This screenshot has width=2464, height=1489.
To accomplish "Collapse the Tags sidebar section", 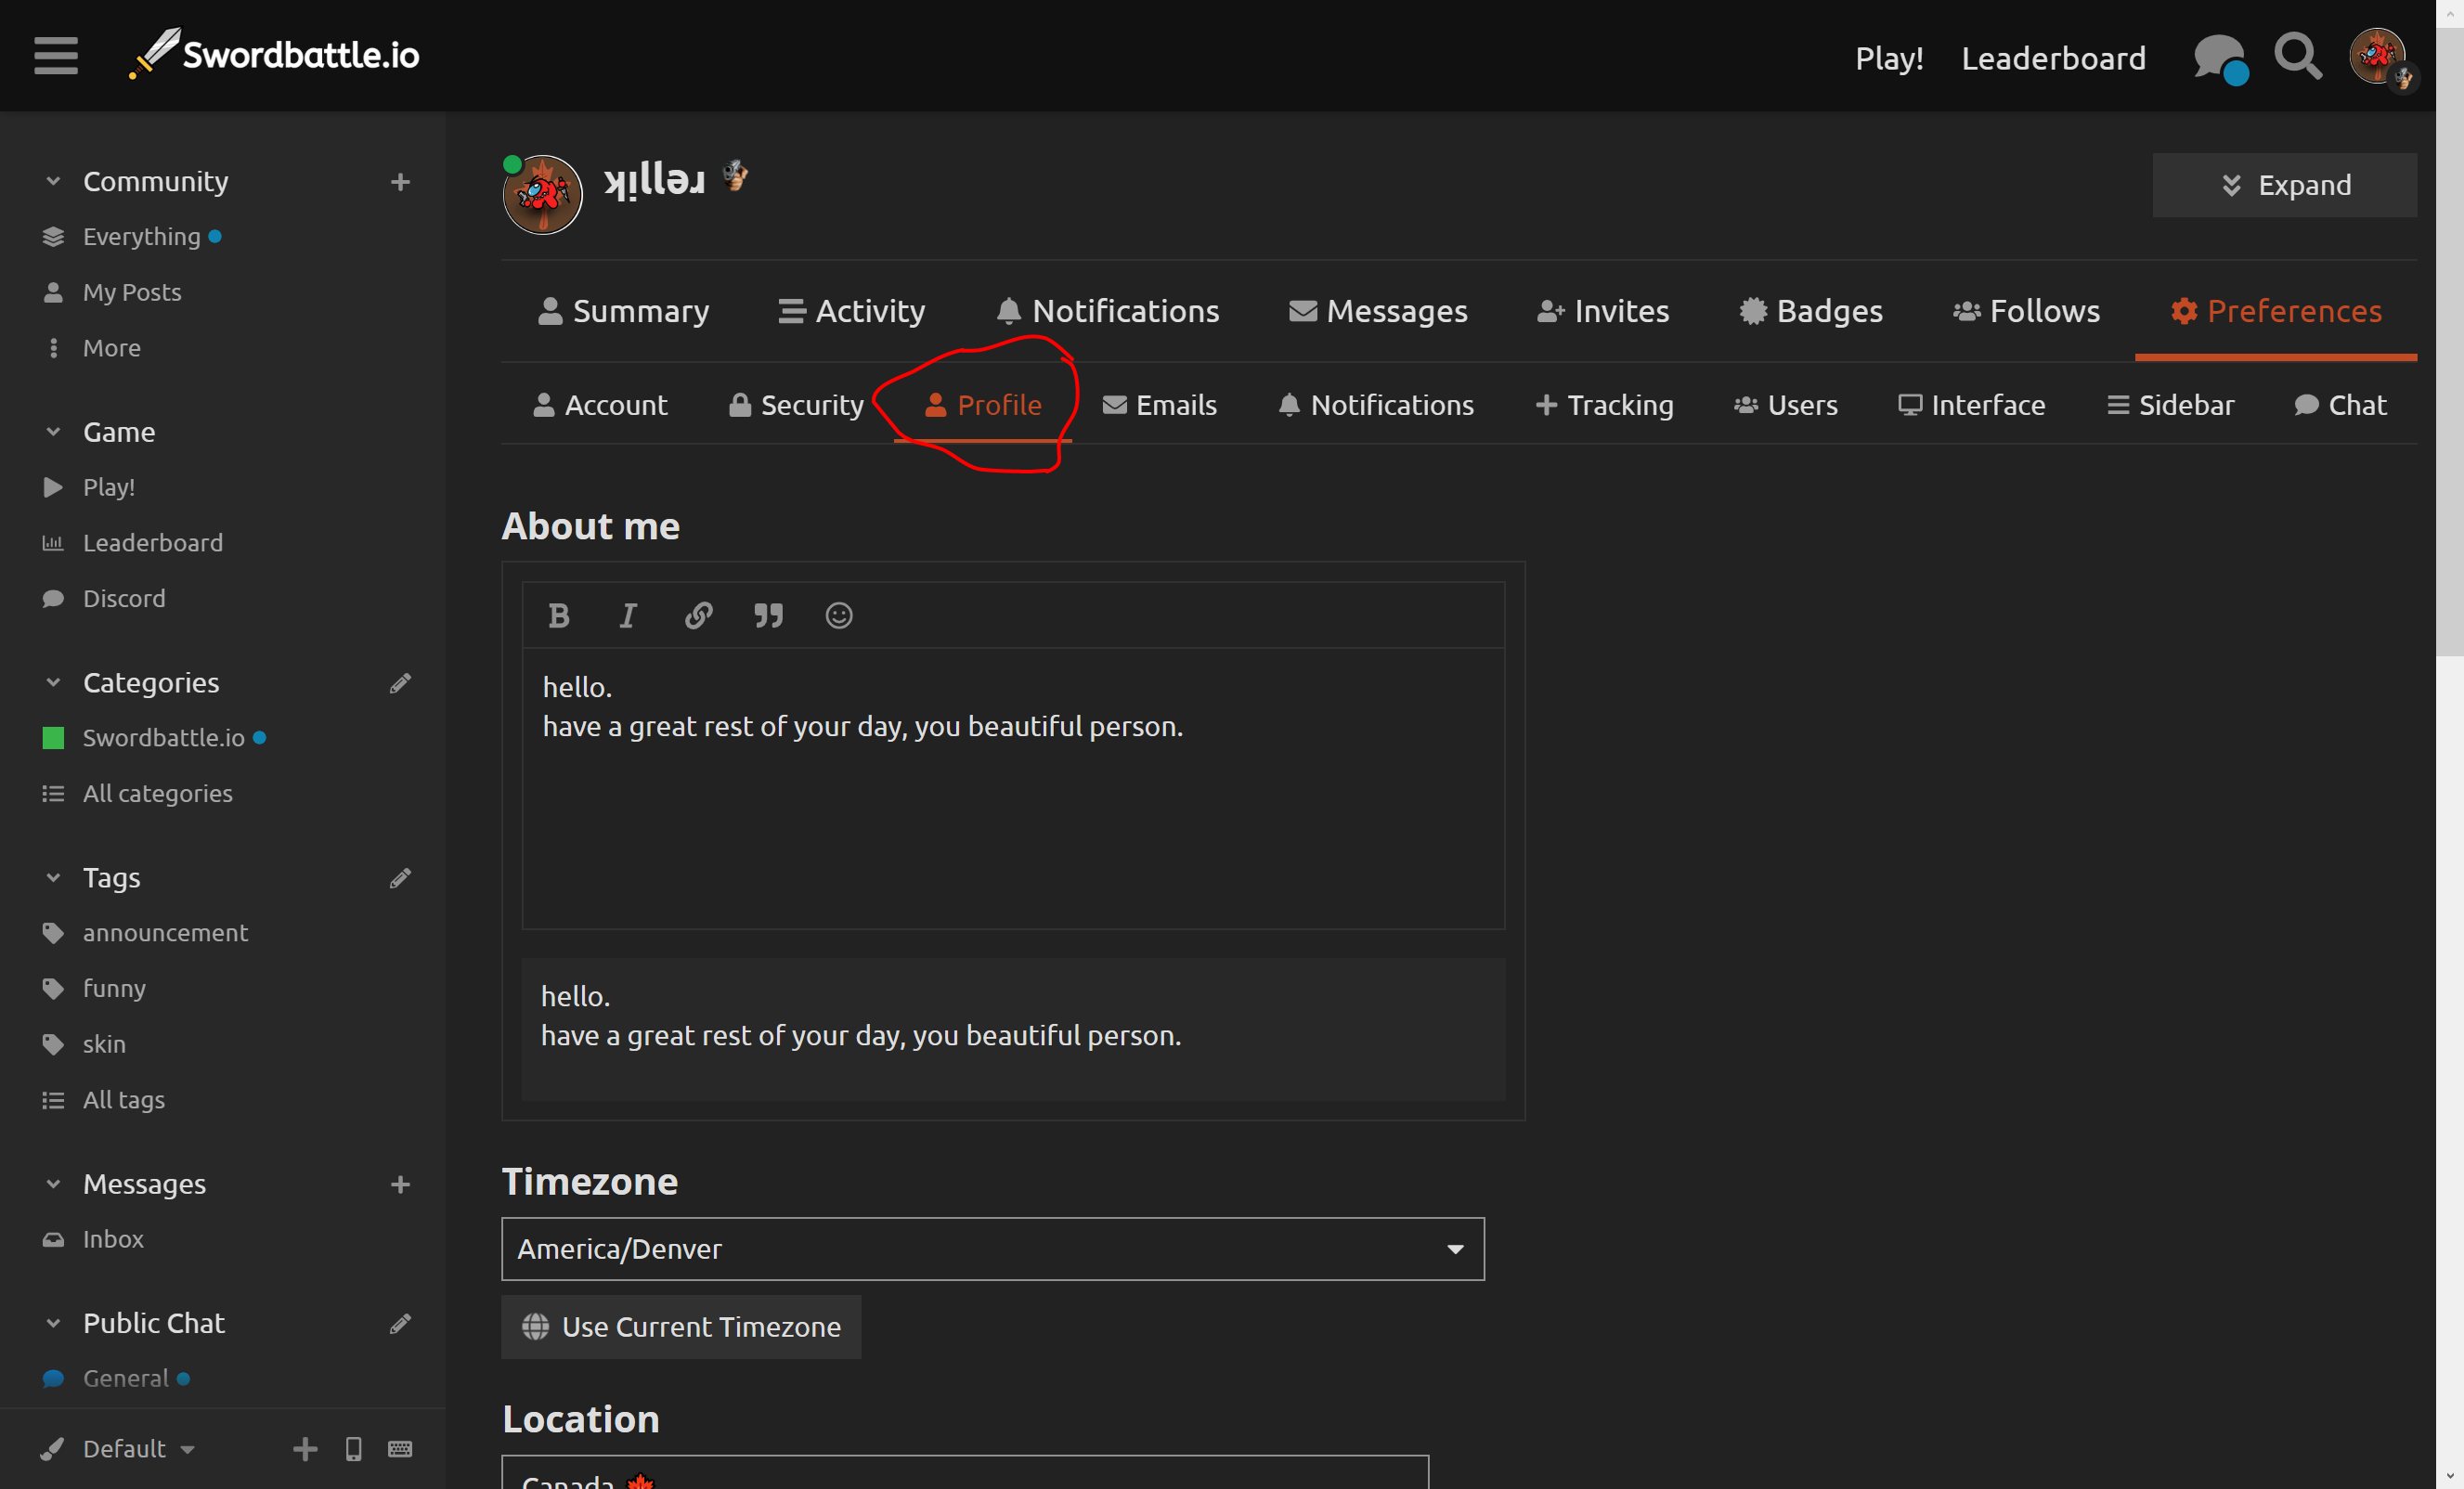I will click(x=53, y=878).
